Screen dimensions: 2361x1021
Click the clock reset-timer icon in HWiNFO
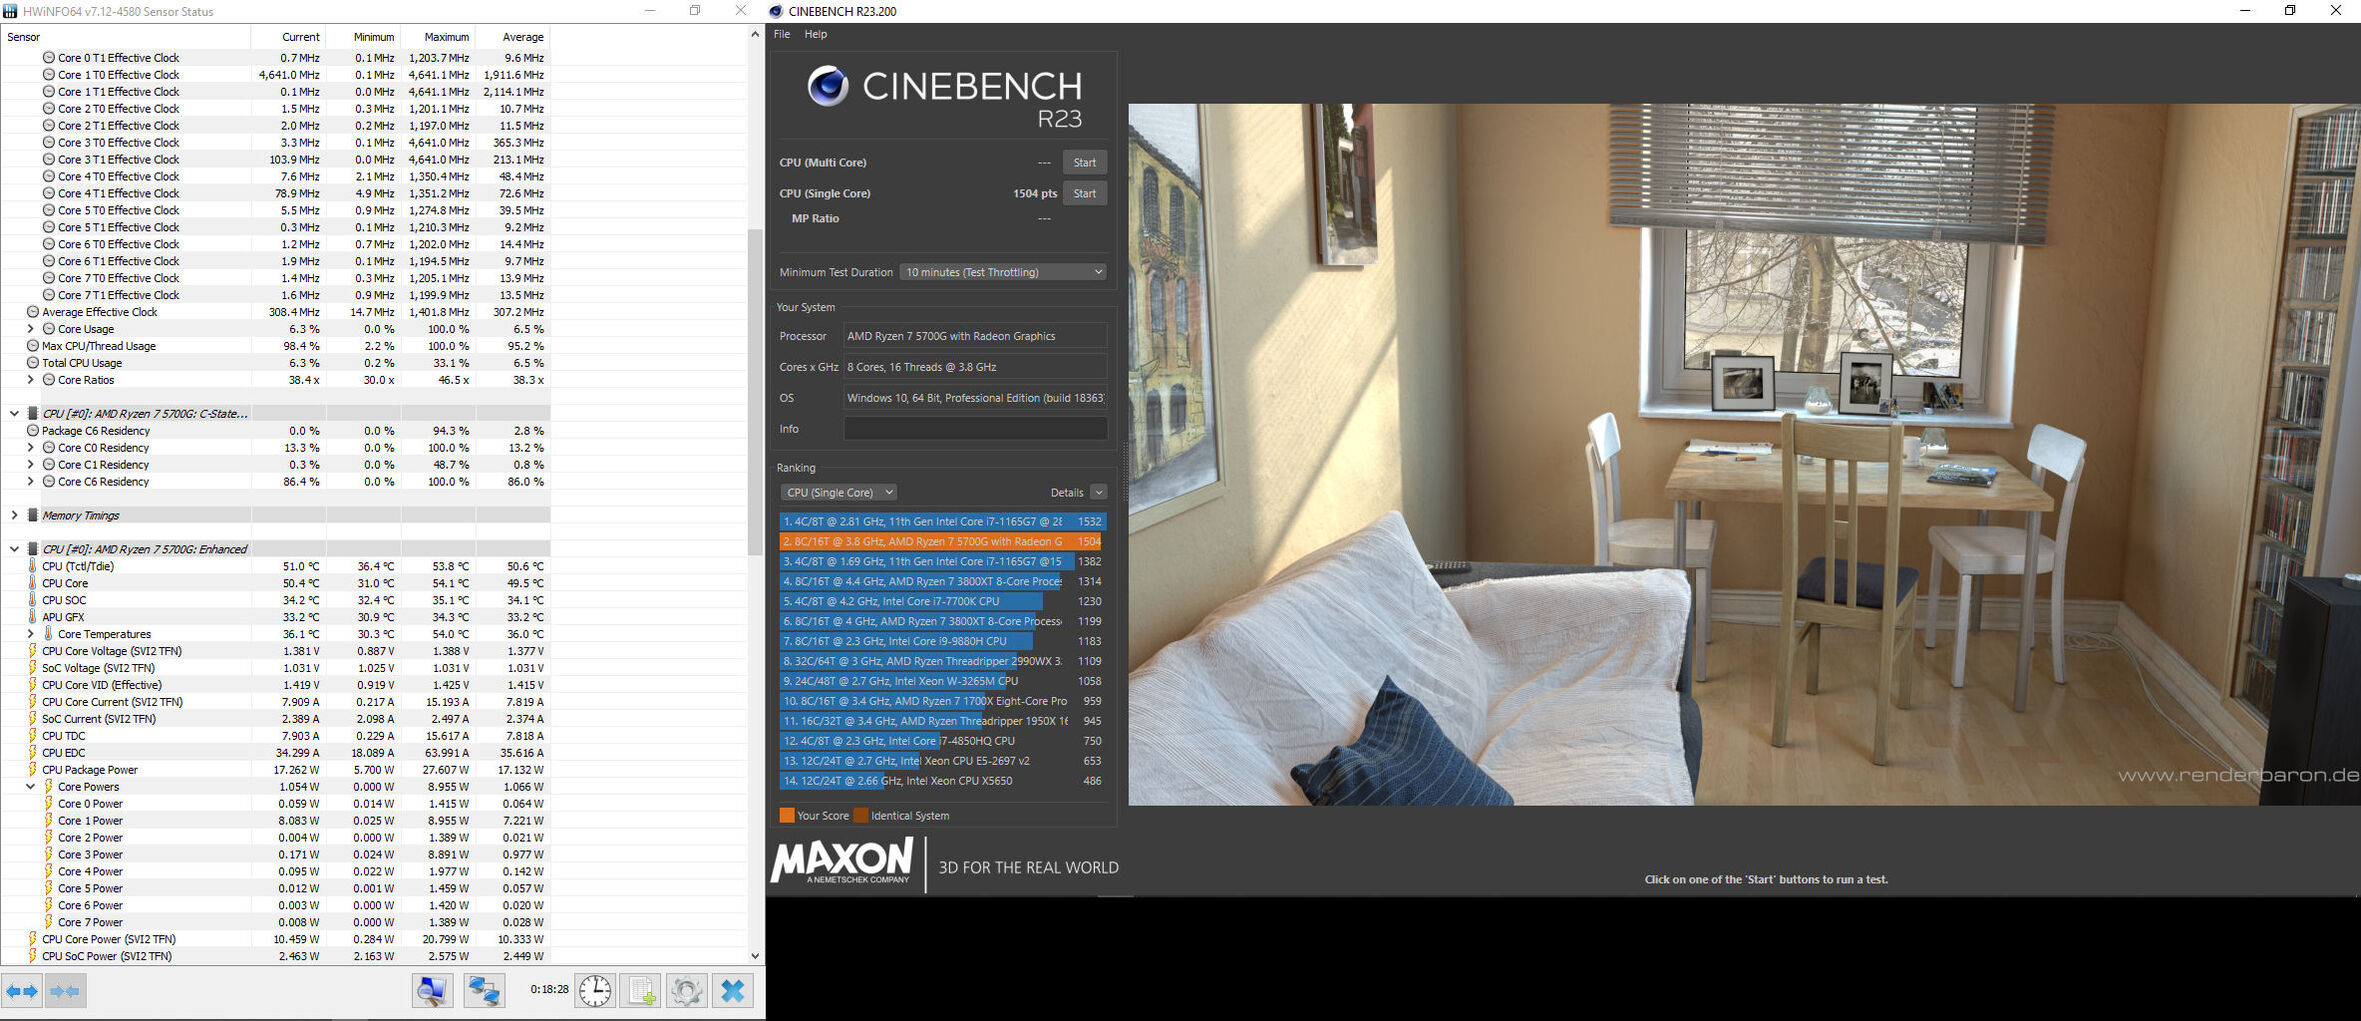(x=595, y=991)
